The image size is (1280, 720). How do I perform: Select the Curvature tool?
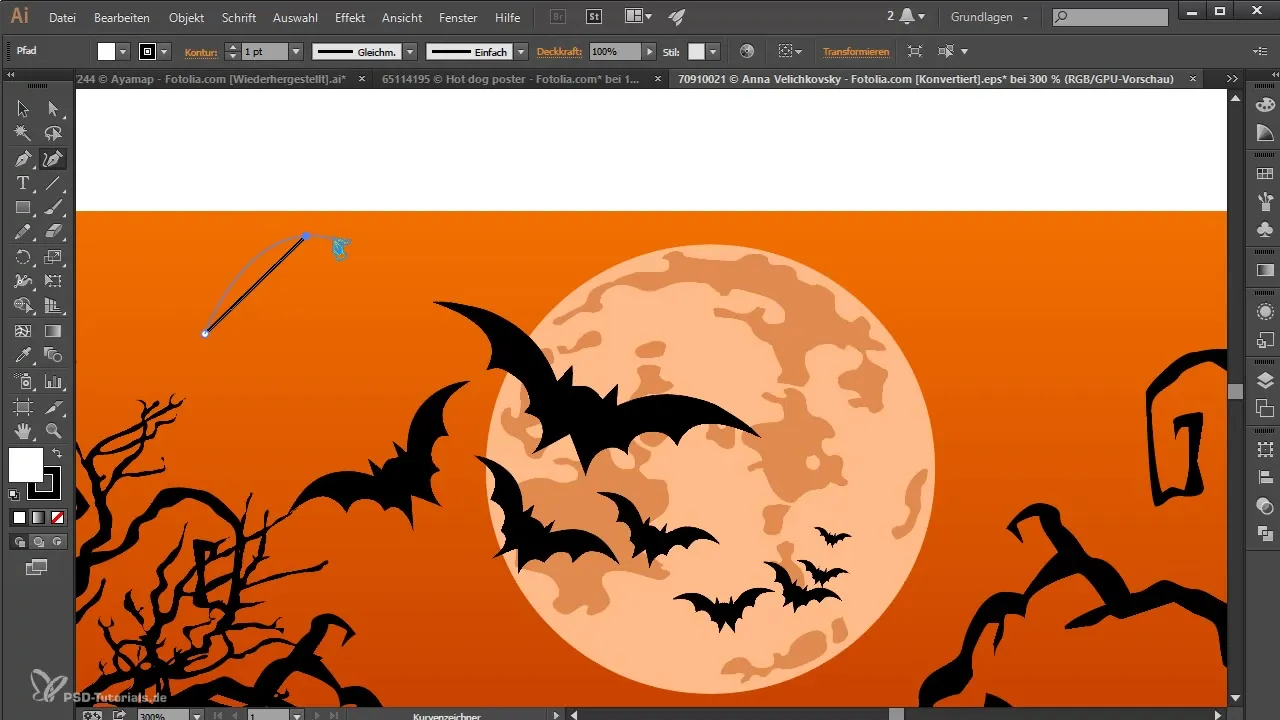pos(53,158)
